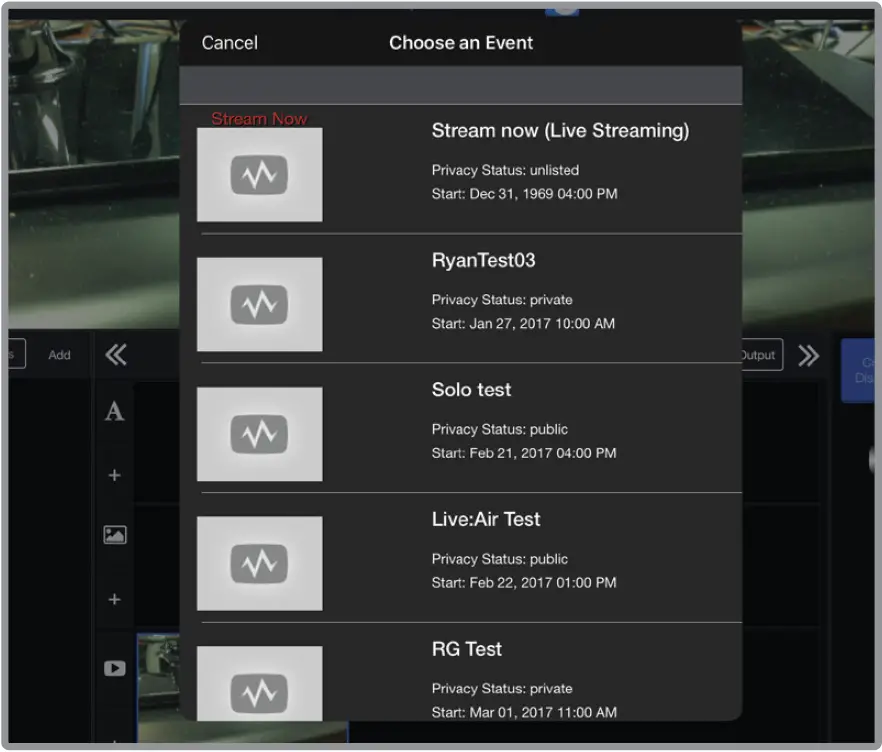Add a new title with the upper plus icon
Viewport: 882px width, 752px height.
click(x=113, y=475)
